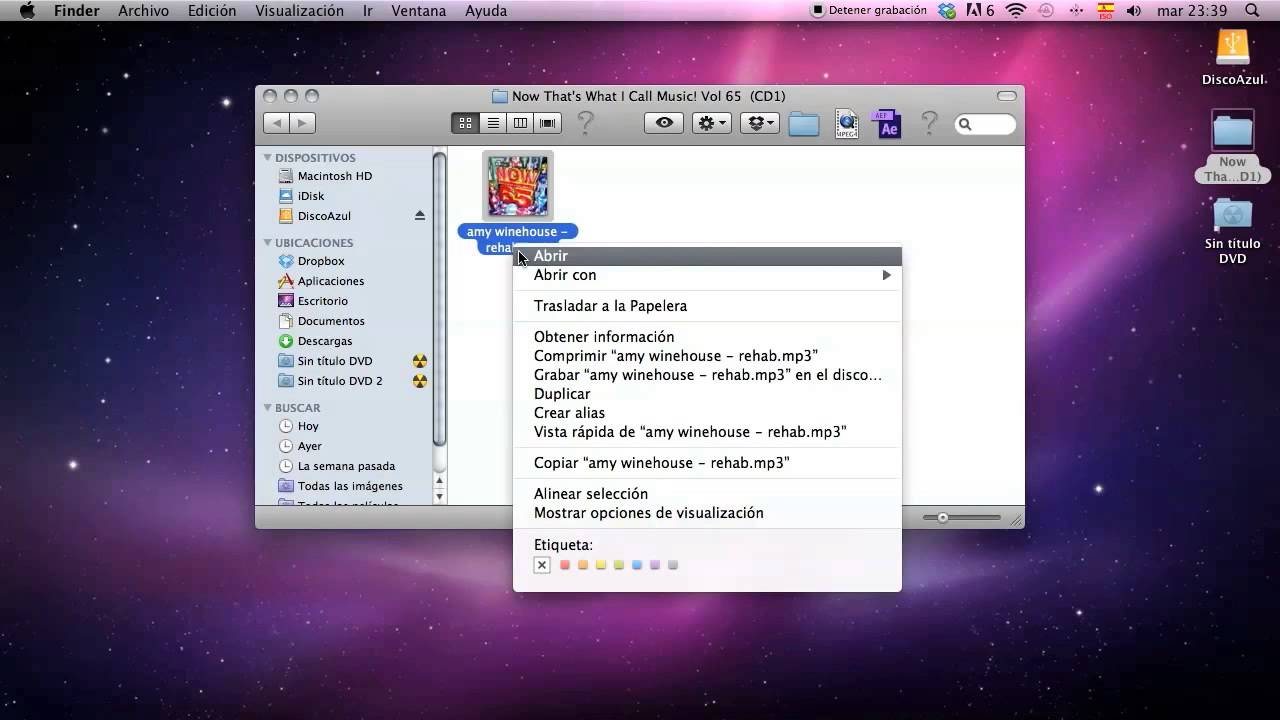Choose Comprimir amy winehouse rehab.mp3
1280x720 pixels.
coord(707,356)
